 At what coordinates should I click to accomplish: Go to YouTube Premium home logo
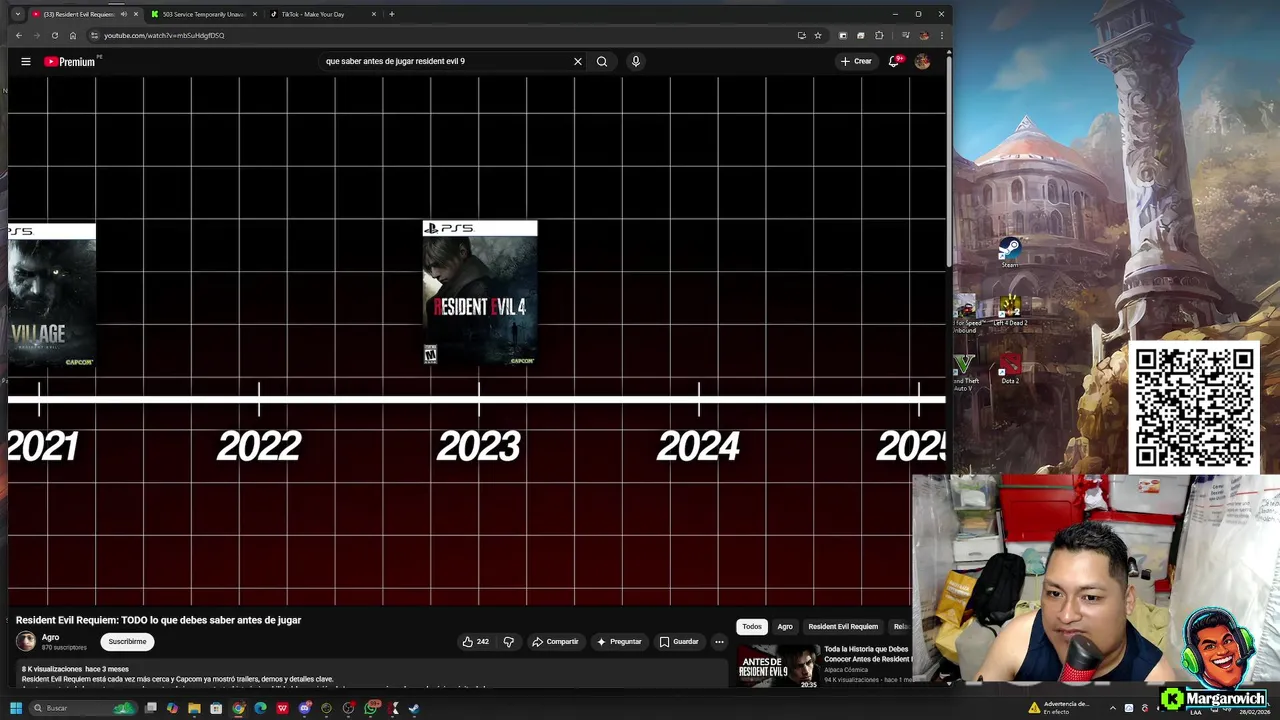coord(70,61)
